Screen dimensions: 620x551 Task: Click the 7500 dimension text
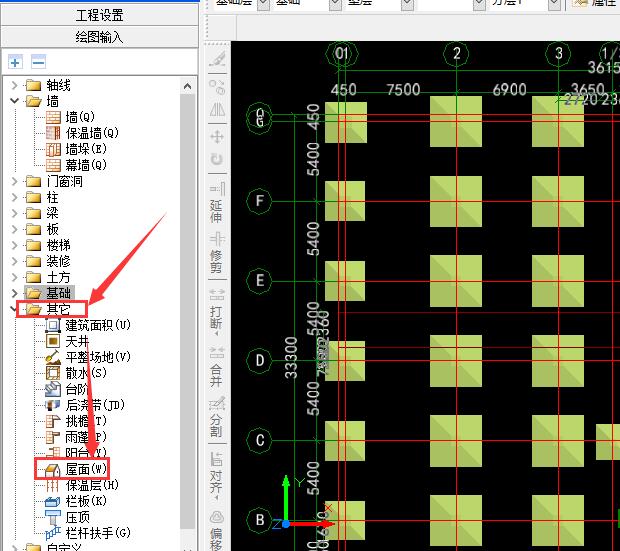pos(403,89)
